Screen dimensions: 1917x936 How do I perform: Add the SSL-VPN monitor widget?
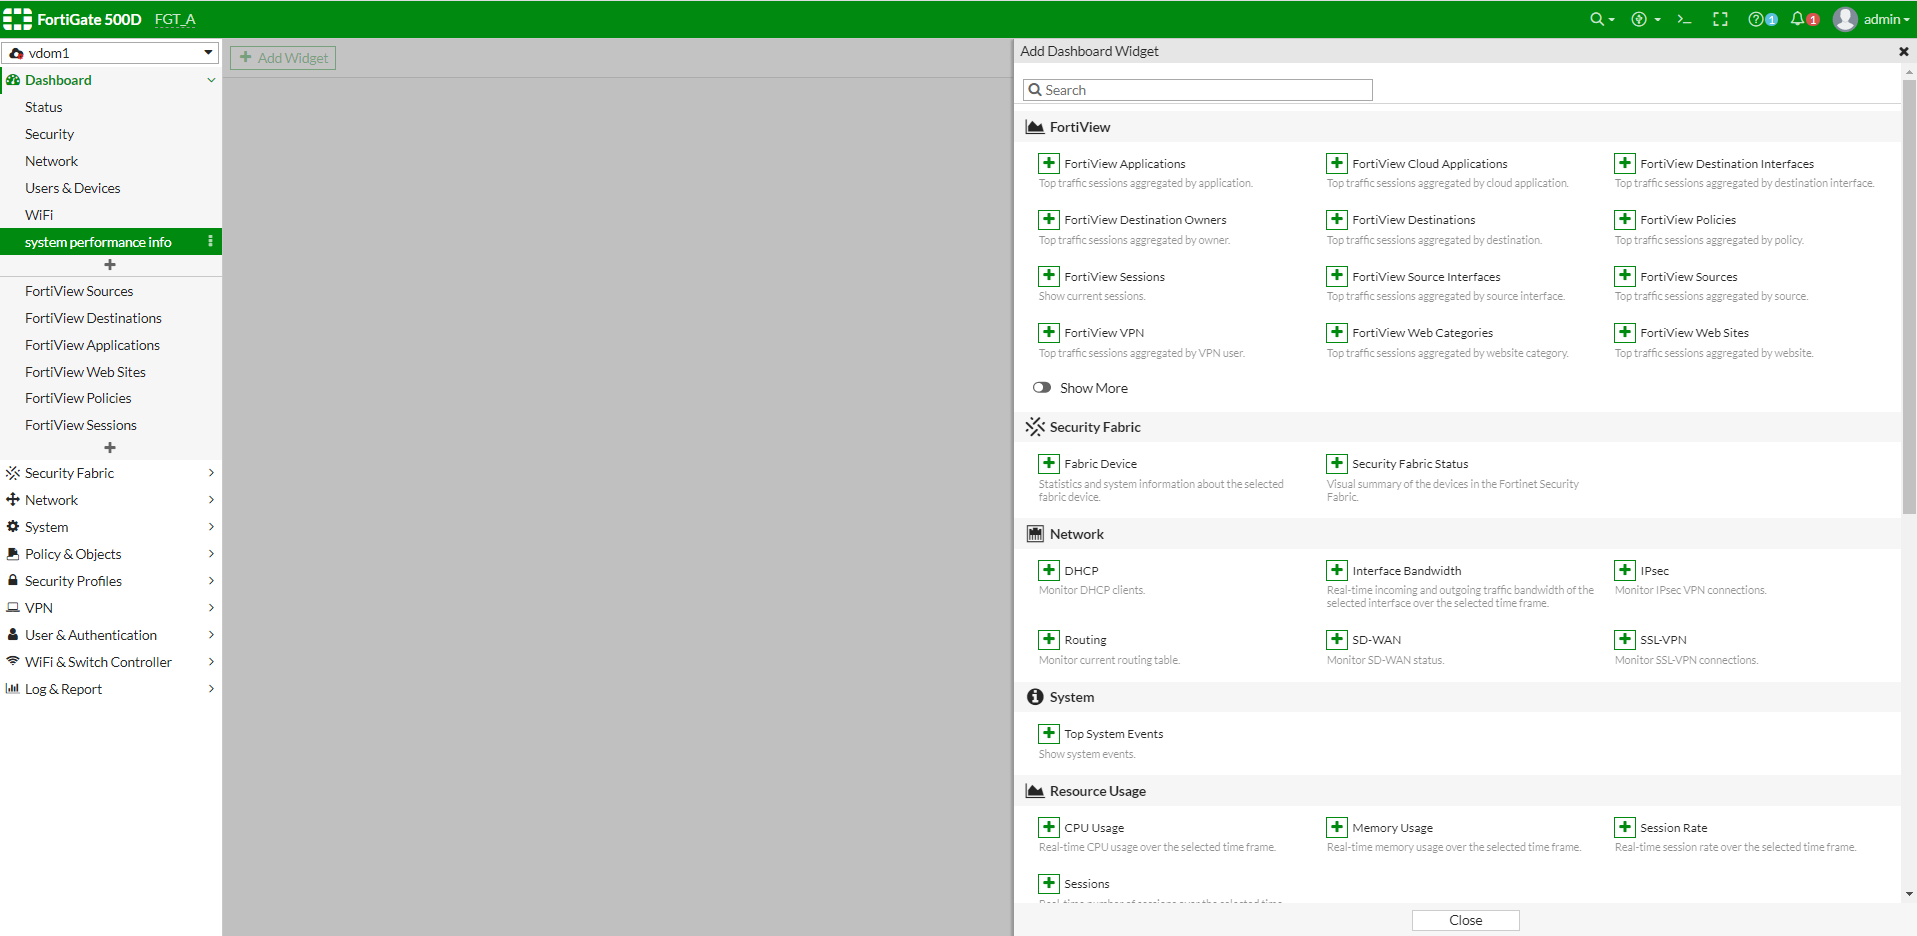pos(1624,639)
